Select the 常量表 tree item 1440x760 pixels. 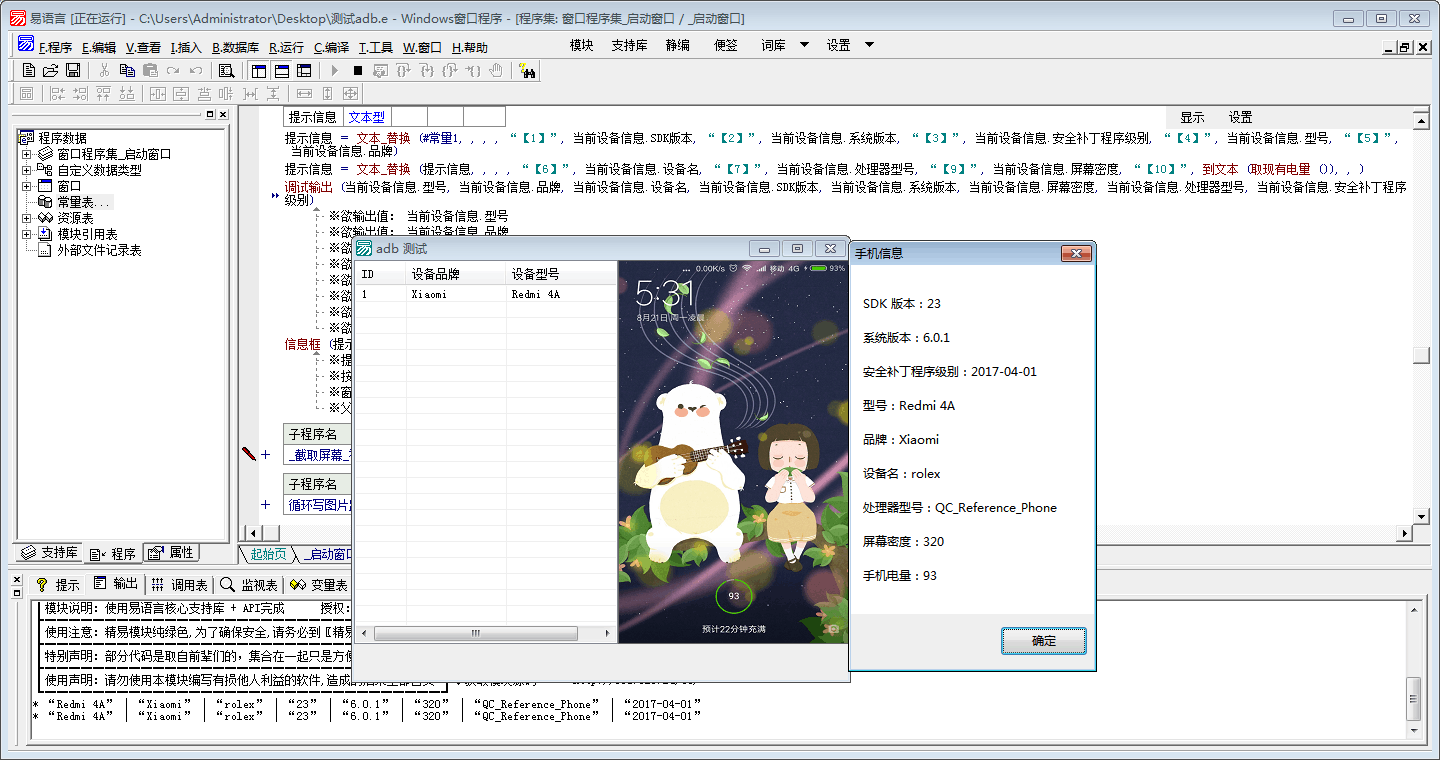pos(84,202)
